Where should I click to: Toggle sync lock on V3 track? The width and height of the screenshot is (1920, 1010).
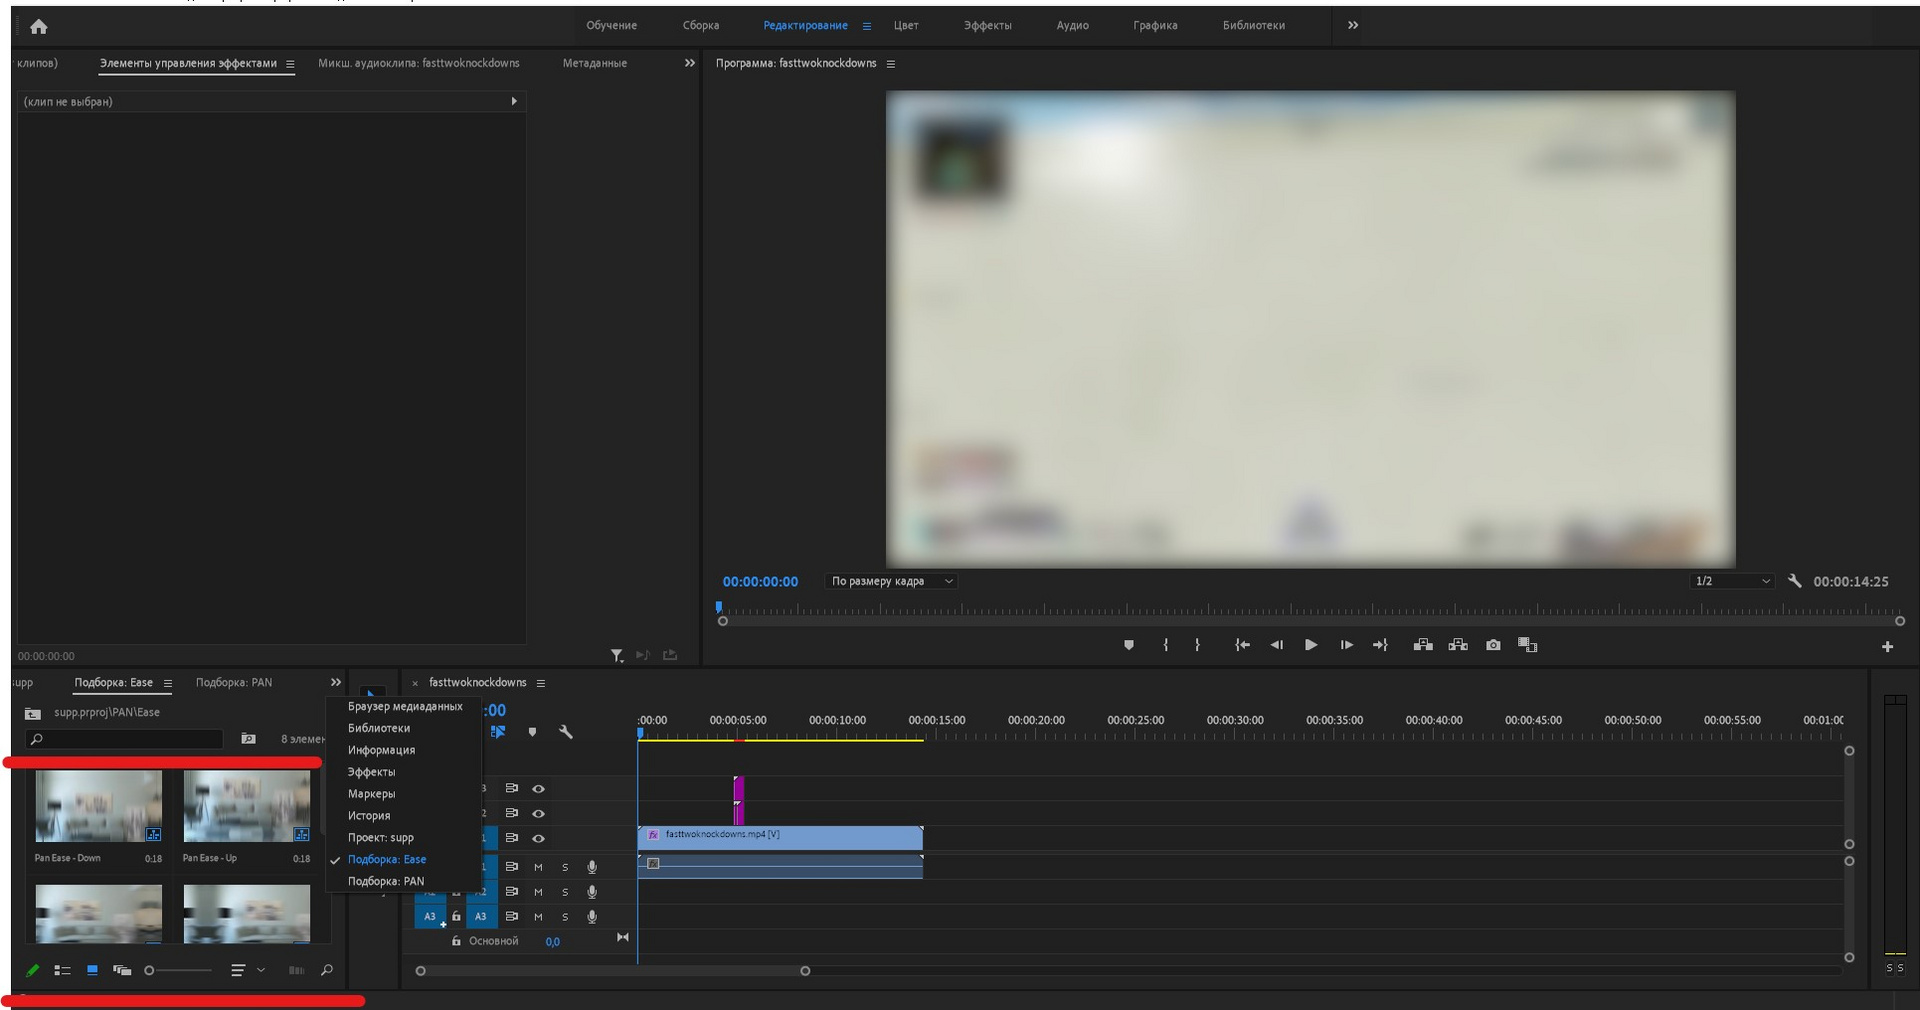511,789
